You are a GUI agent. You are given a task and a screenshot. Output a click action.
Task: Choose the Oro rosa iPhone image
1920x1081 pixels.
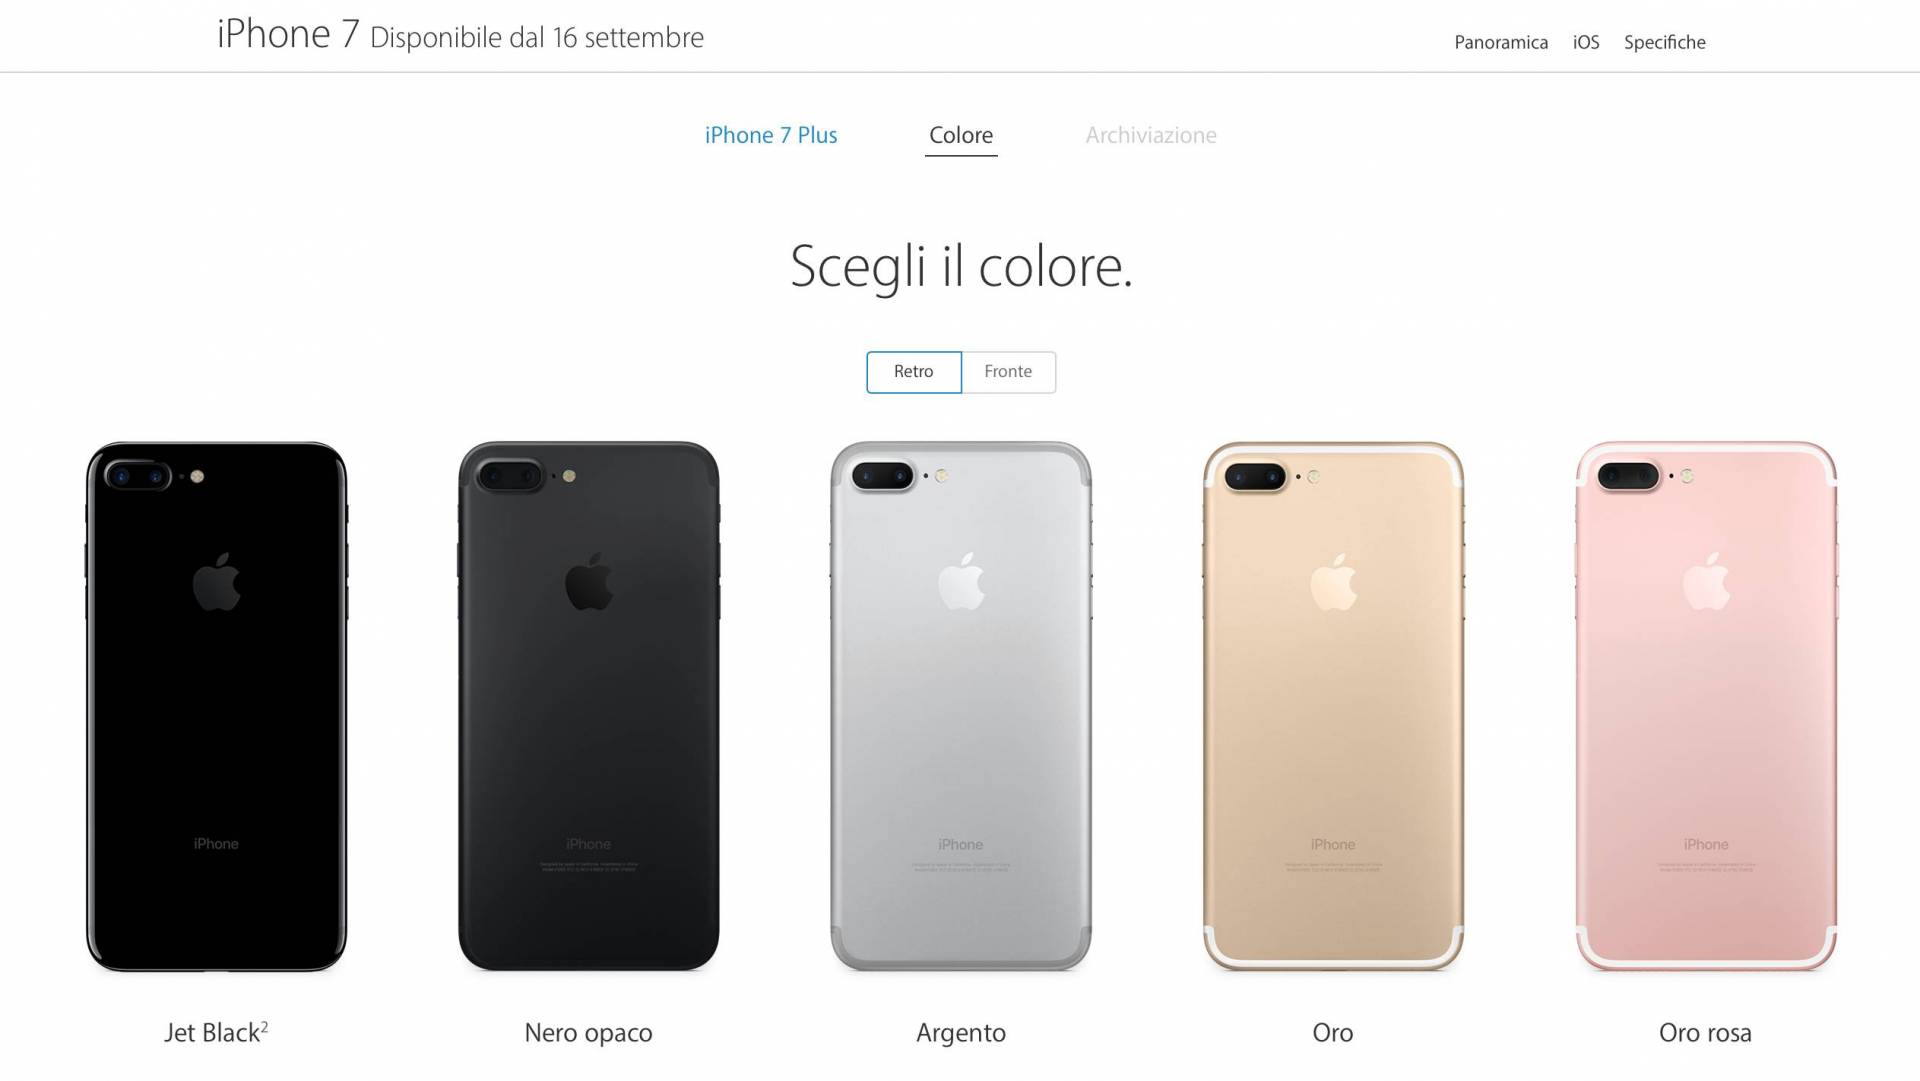tap(1706, 706)
